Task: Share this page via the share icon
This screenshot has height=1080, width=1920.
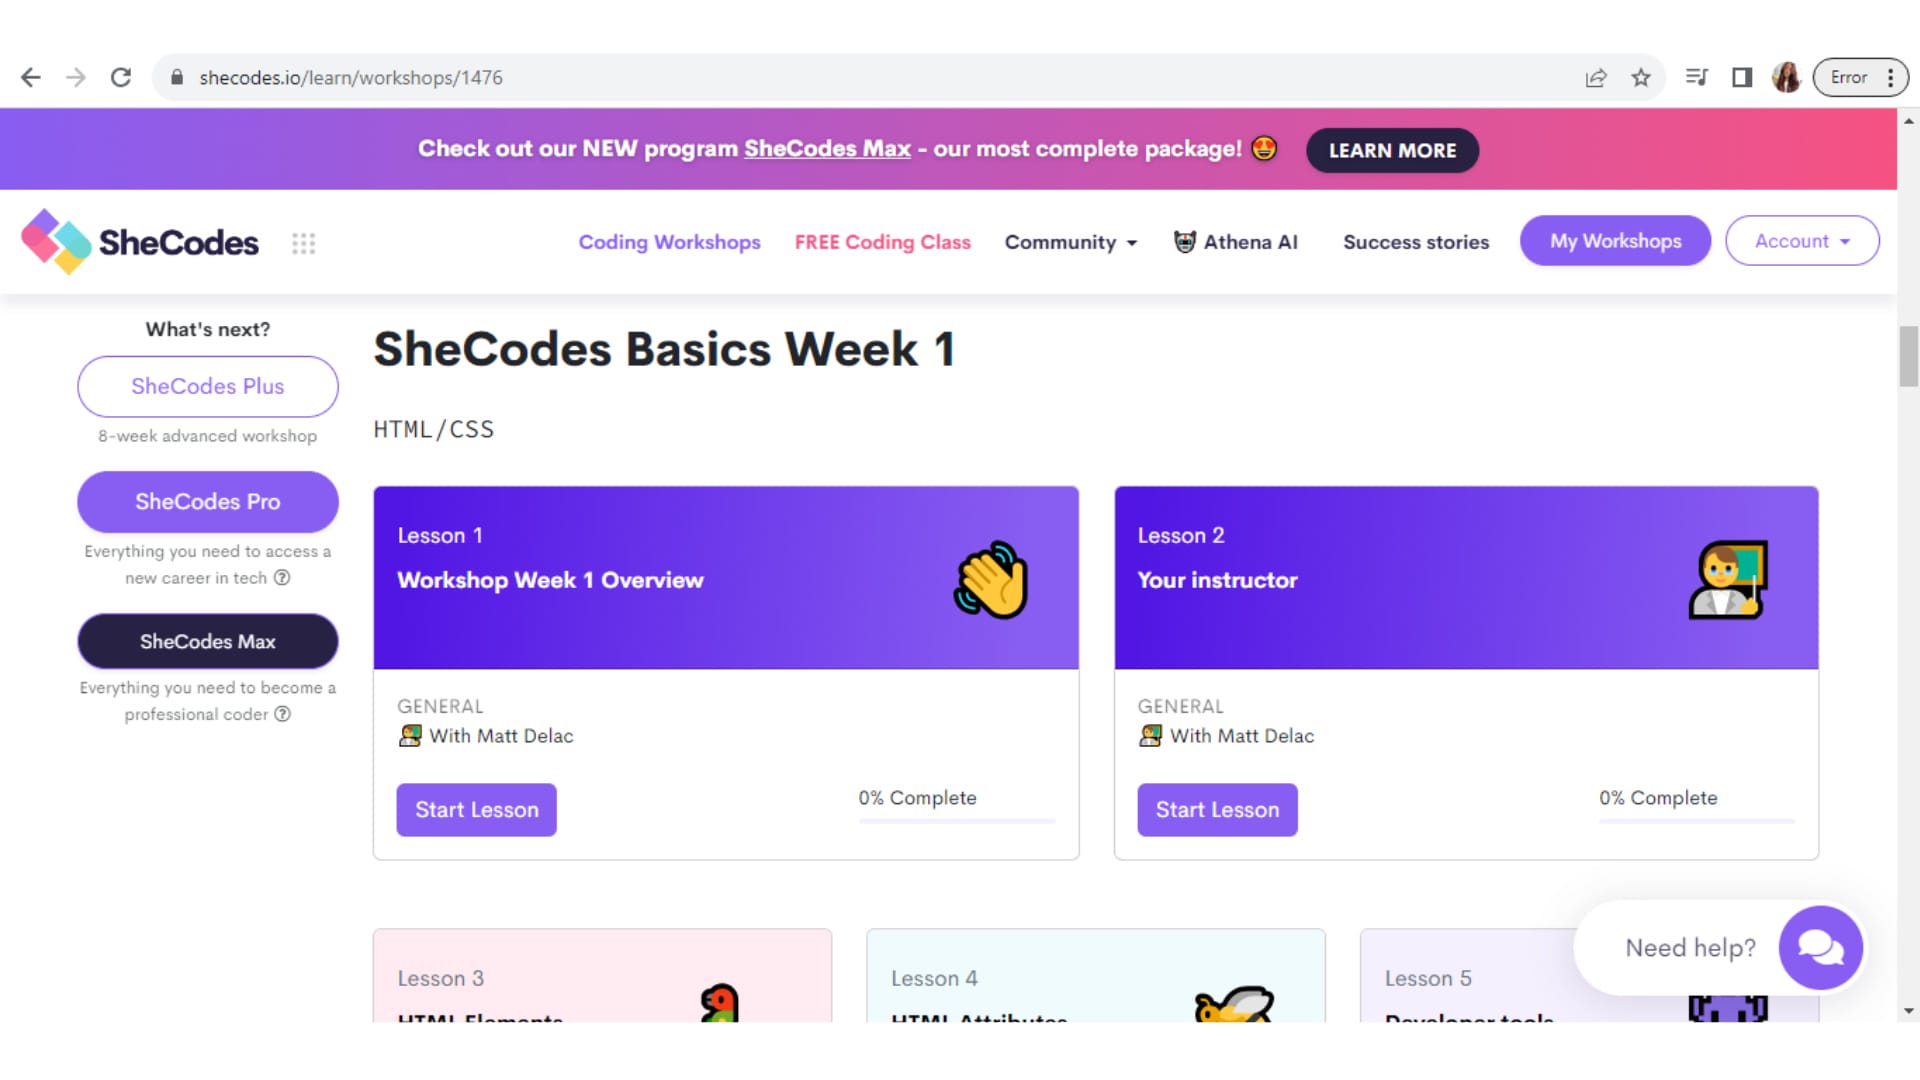Action: [x=1596, y=77]
